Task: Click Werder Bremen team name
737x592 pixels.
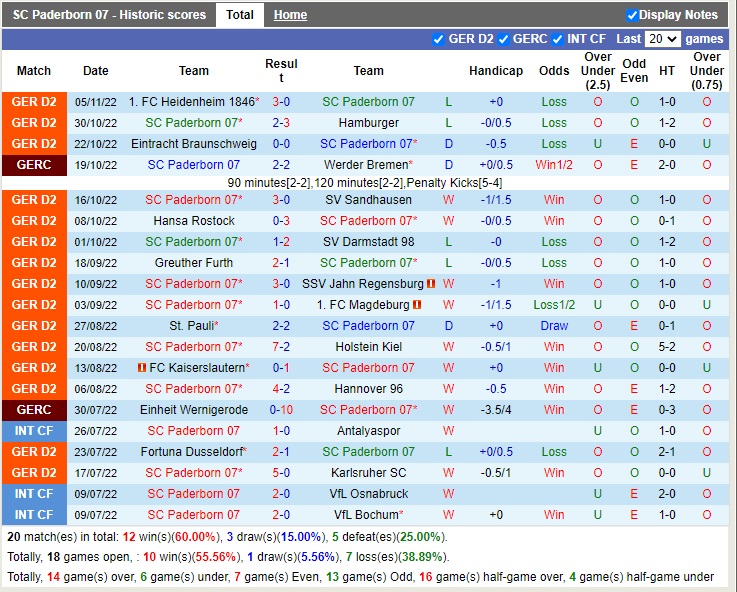Action: coord(366,165)
